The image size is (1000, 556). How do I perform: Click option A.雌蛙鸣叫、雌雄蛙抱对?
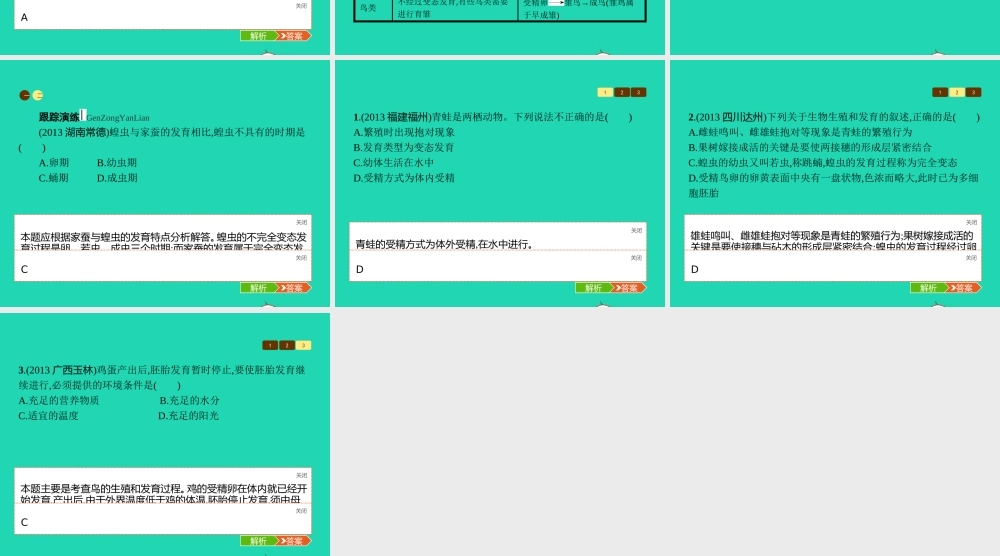[x=800, y=132]
